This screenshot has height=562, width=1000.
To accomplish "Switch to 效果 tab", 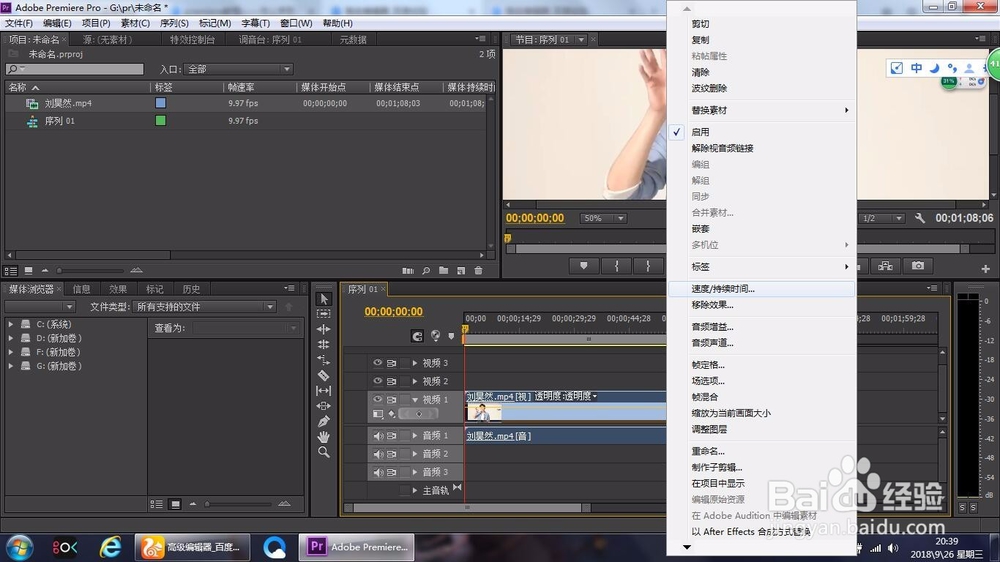I will (118, 289).
